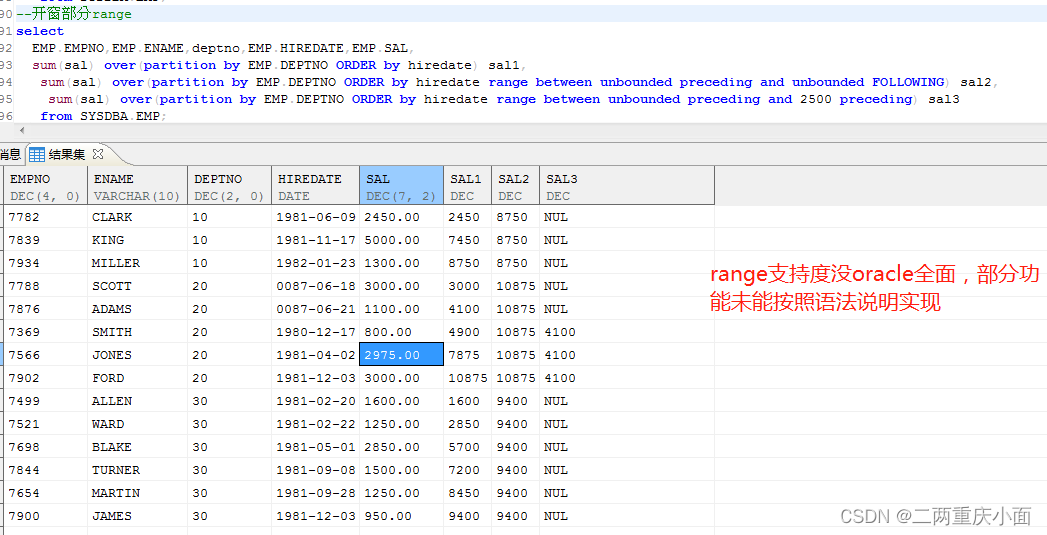This screenshot has width=1047, height=535.
Task: Click SAL3 value 4100 in SMITH row
Action: coord(627,332)
